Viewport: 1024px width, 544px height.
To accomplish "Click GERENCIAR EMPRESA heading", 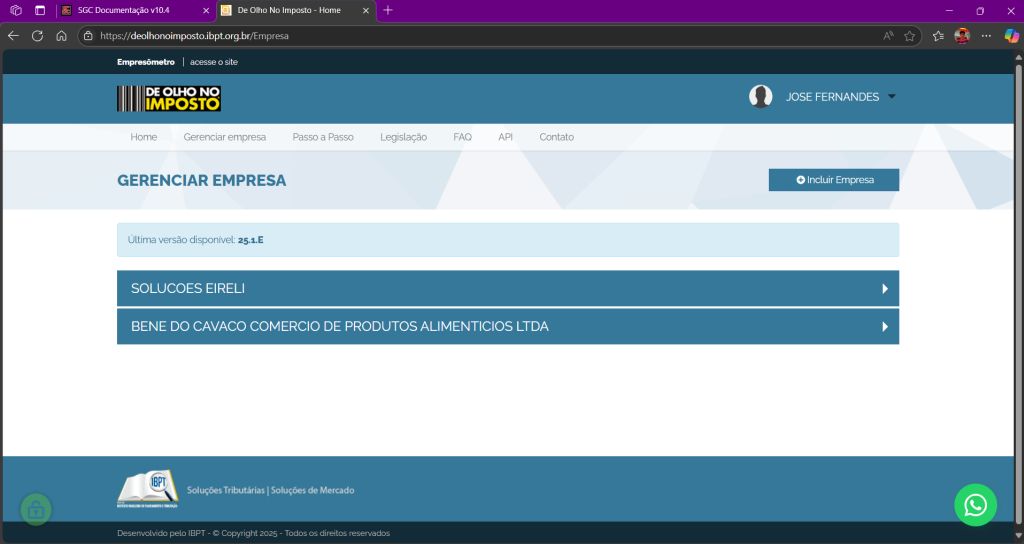I will [201, 180].
